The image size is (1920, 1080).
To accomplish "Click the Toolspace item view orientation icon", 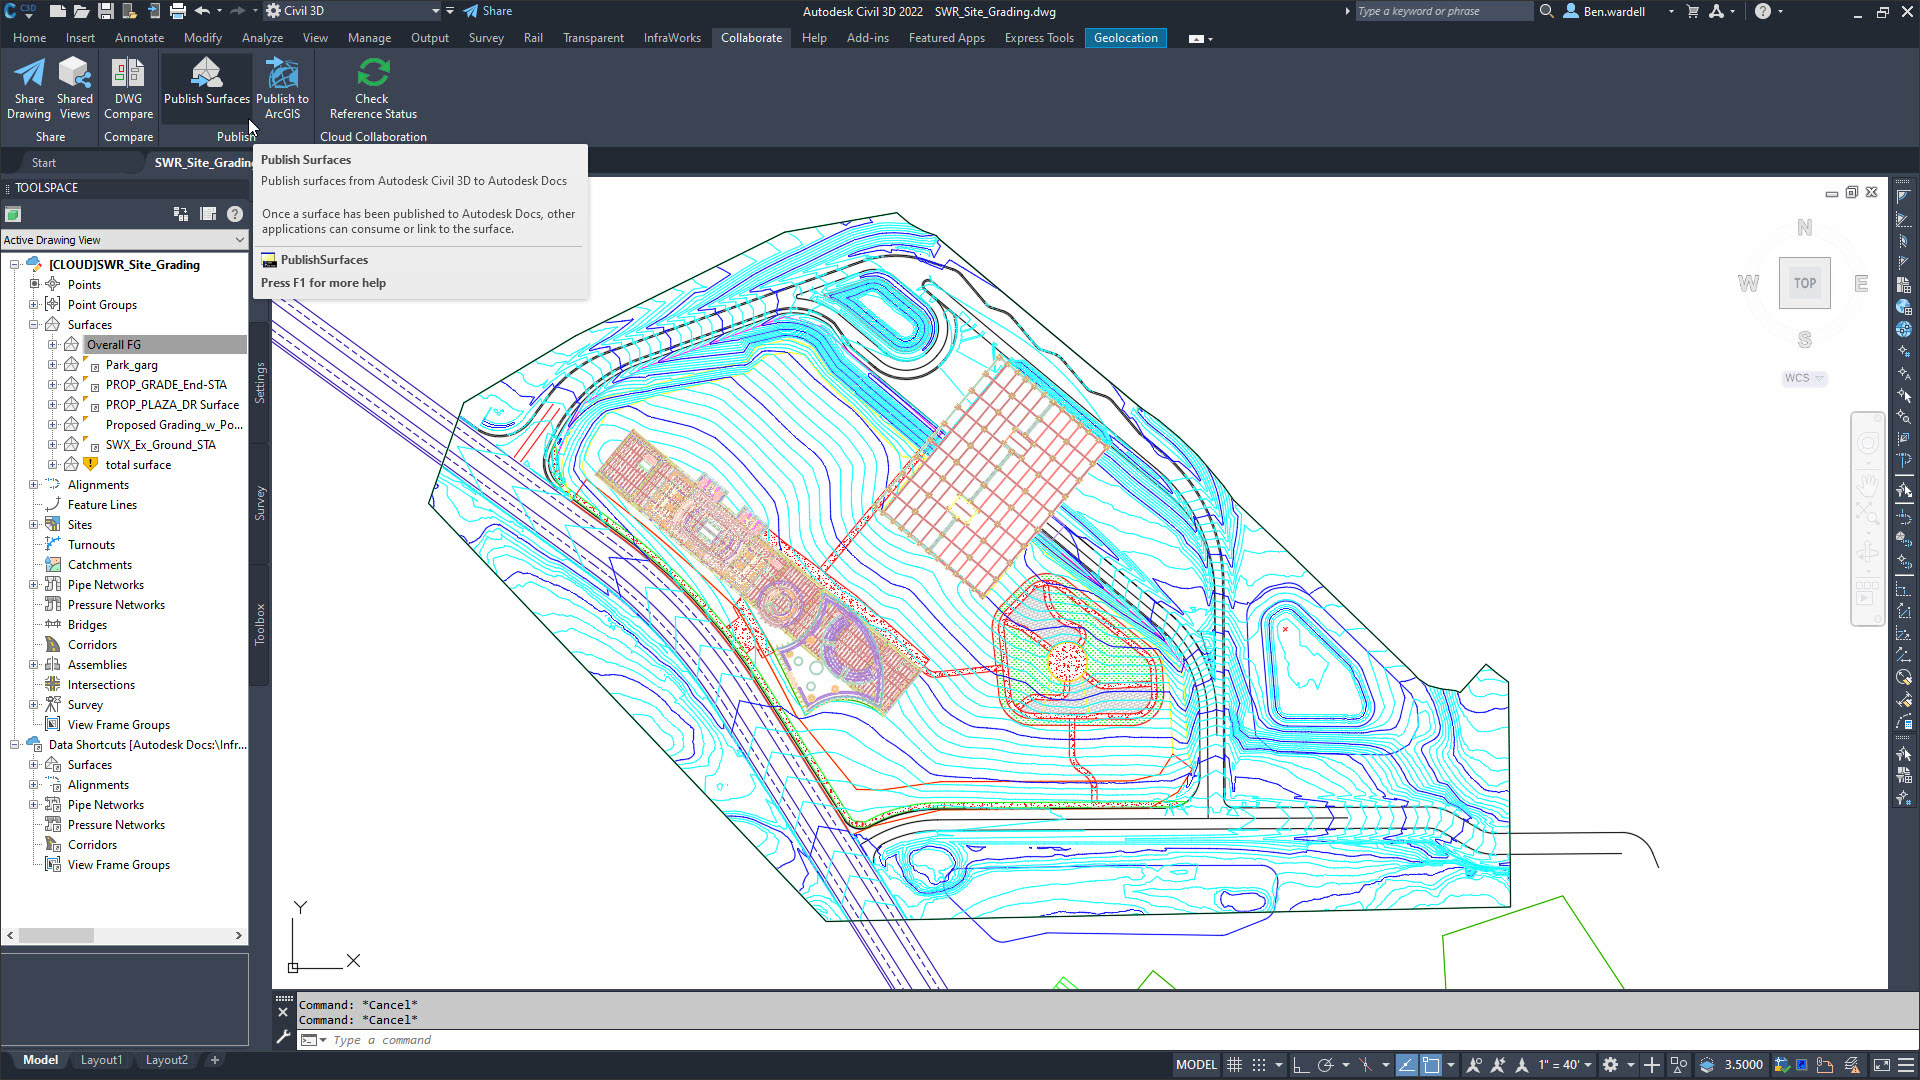I will [181, 214].
